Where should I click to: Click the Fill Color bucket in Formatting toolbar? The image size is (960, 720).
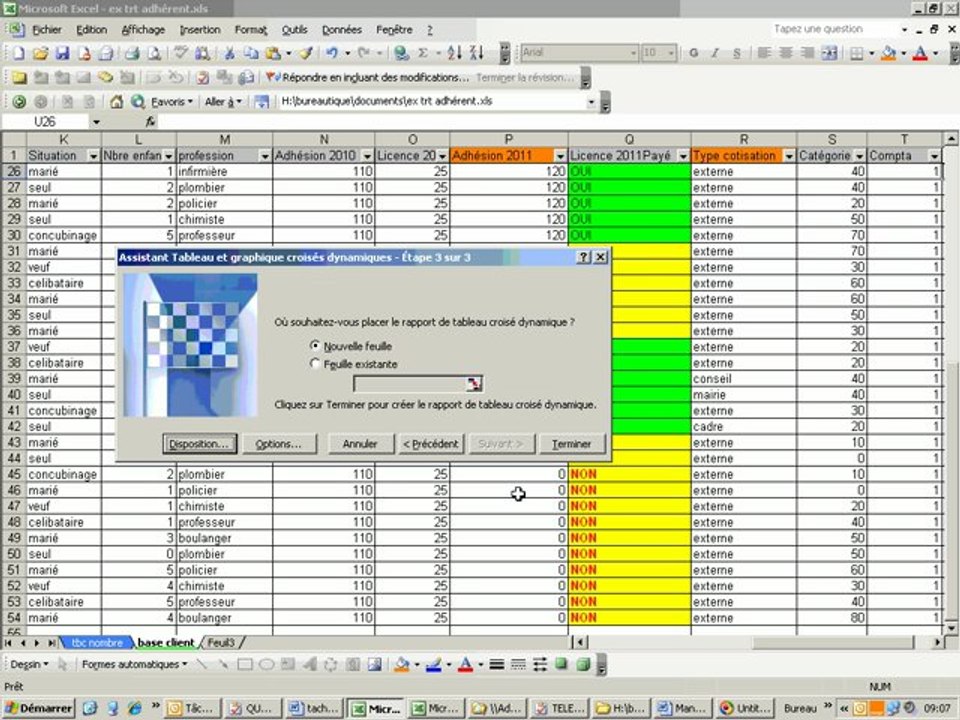(x=888, y=53)
